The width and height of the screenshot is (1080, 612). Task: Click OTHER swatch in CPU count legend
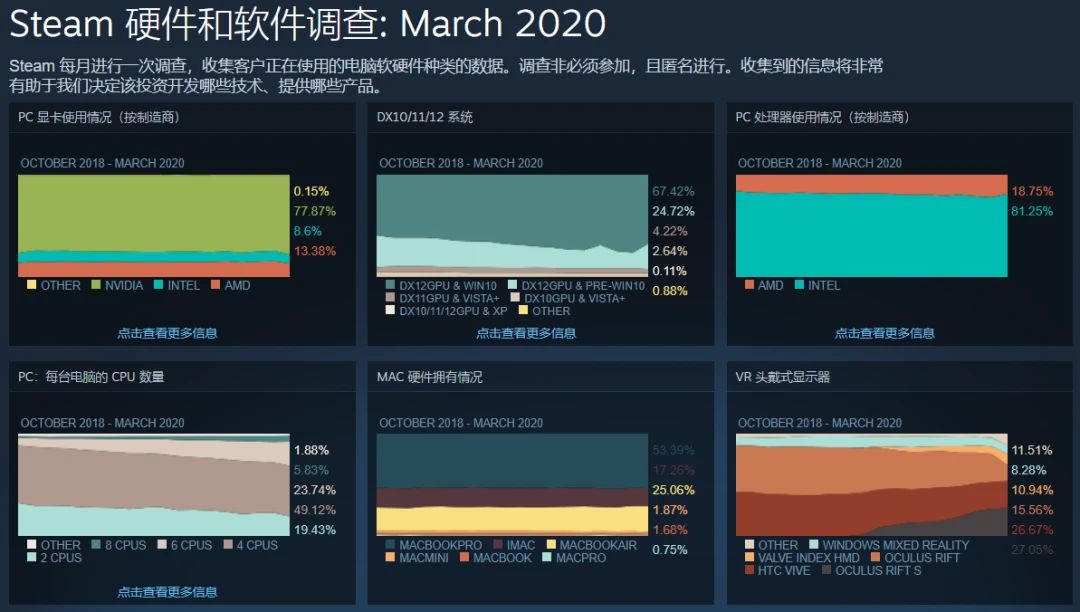(32, 545)
